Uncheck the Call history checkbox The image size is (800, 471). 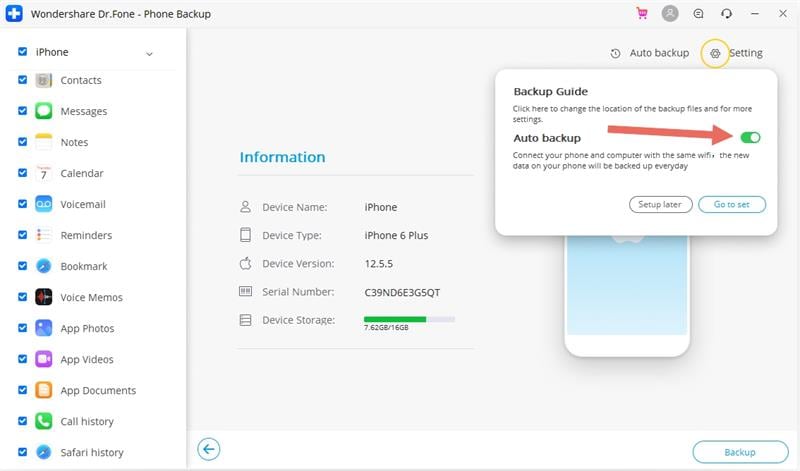tap(22, 421)
